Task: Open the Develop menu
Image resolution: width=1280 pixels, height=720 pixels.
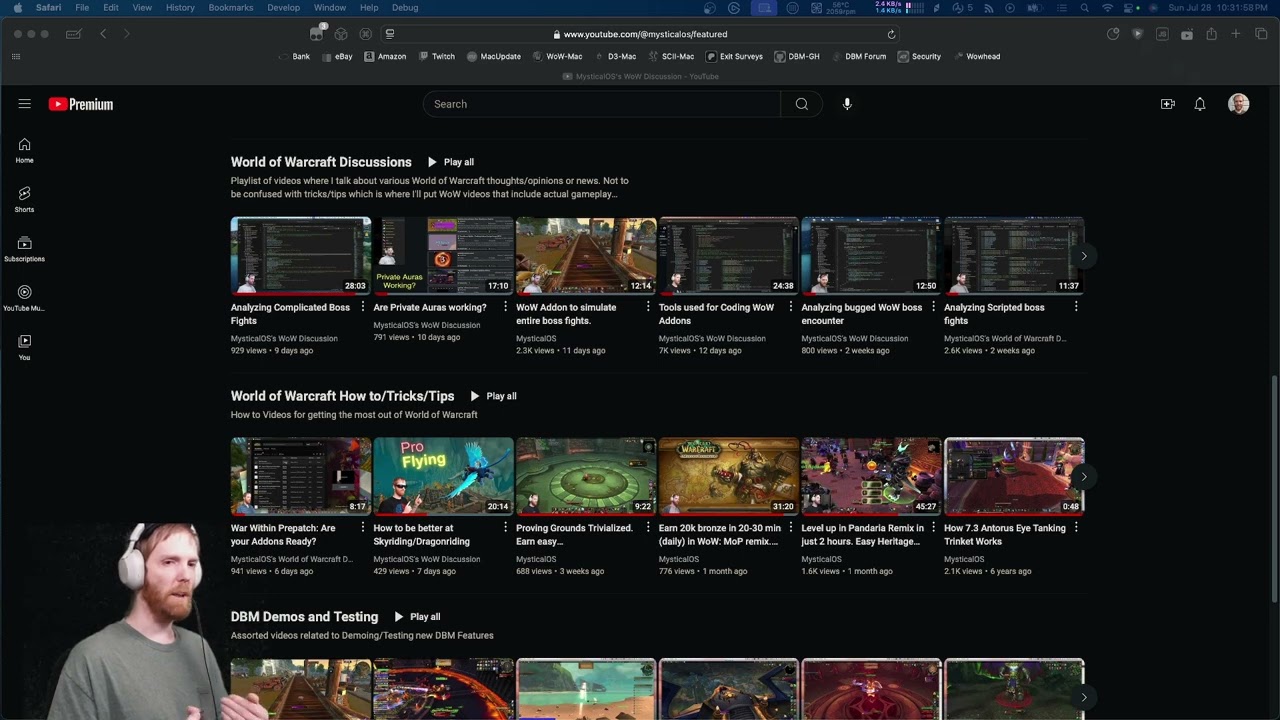Action: (283, 8)
